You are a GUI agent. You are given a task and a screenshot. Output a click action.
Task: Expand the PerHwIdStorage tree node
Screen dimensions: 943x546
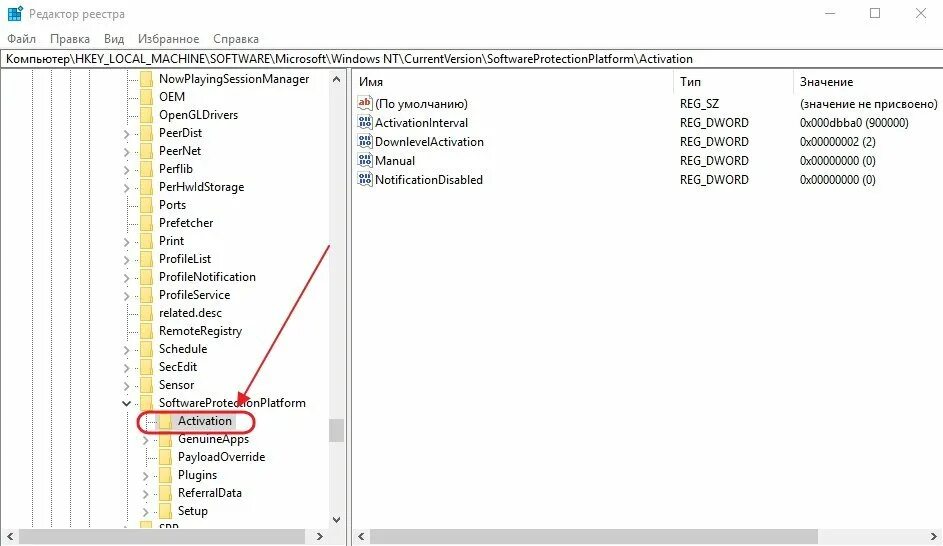[x=126, y=188]
